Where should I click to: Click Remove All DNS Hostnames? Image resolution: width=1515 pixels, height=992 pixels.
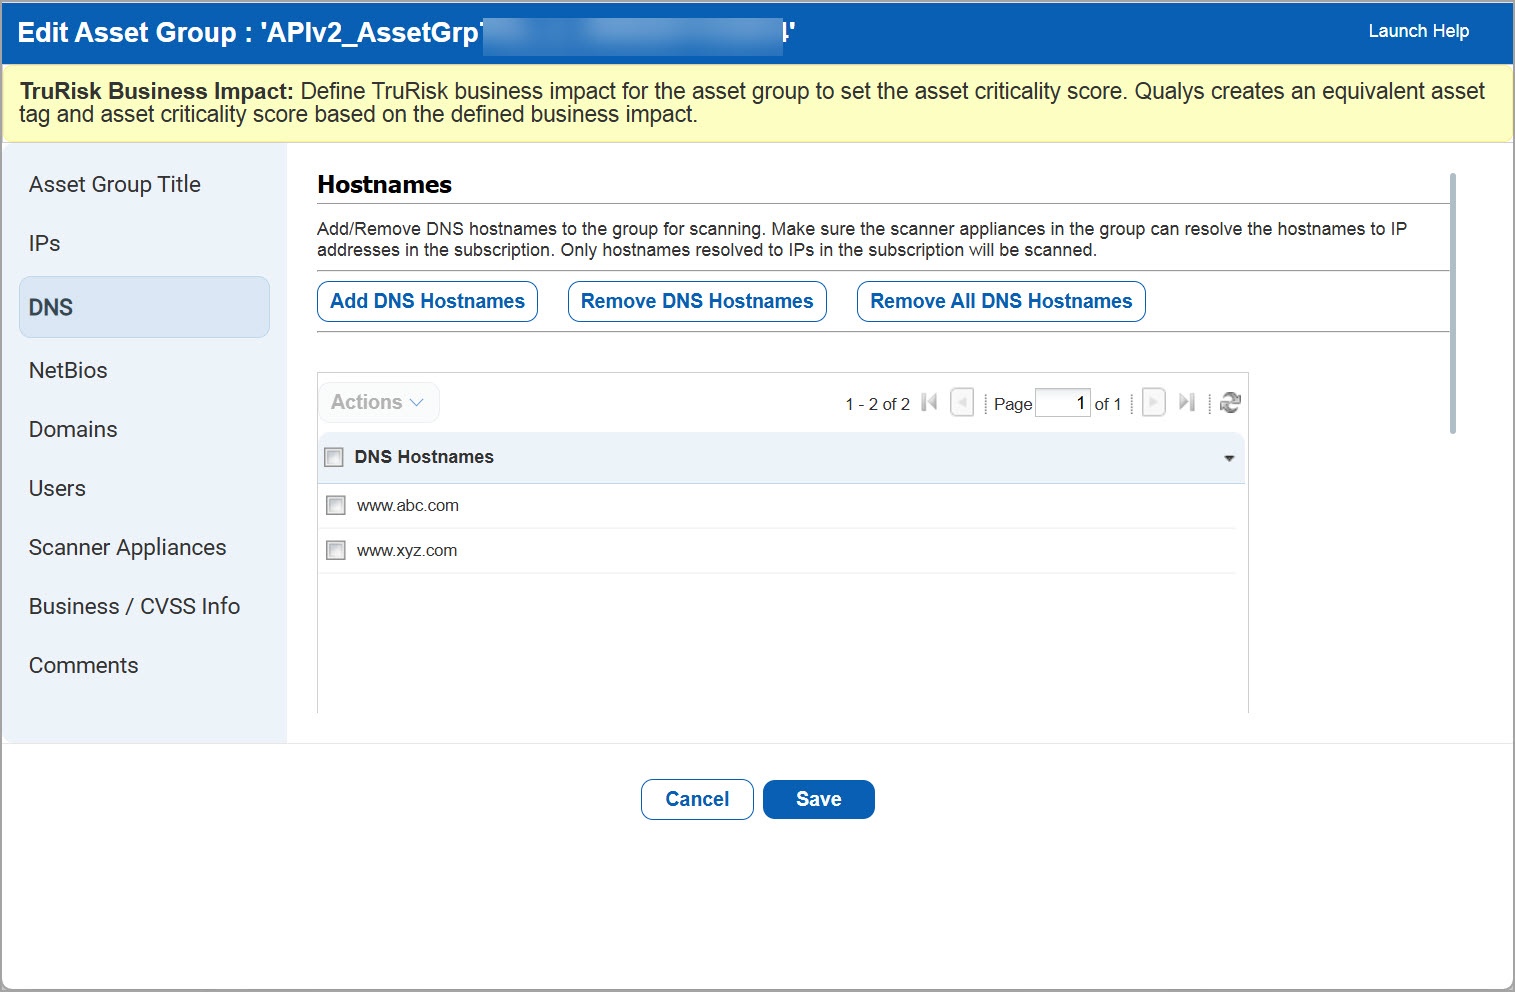click(x=1000, y=301)
